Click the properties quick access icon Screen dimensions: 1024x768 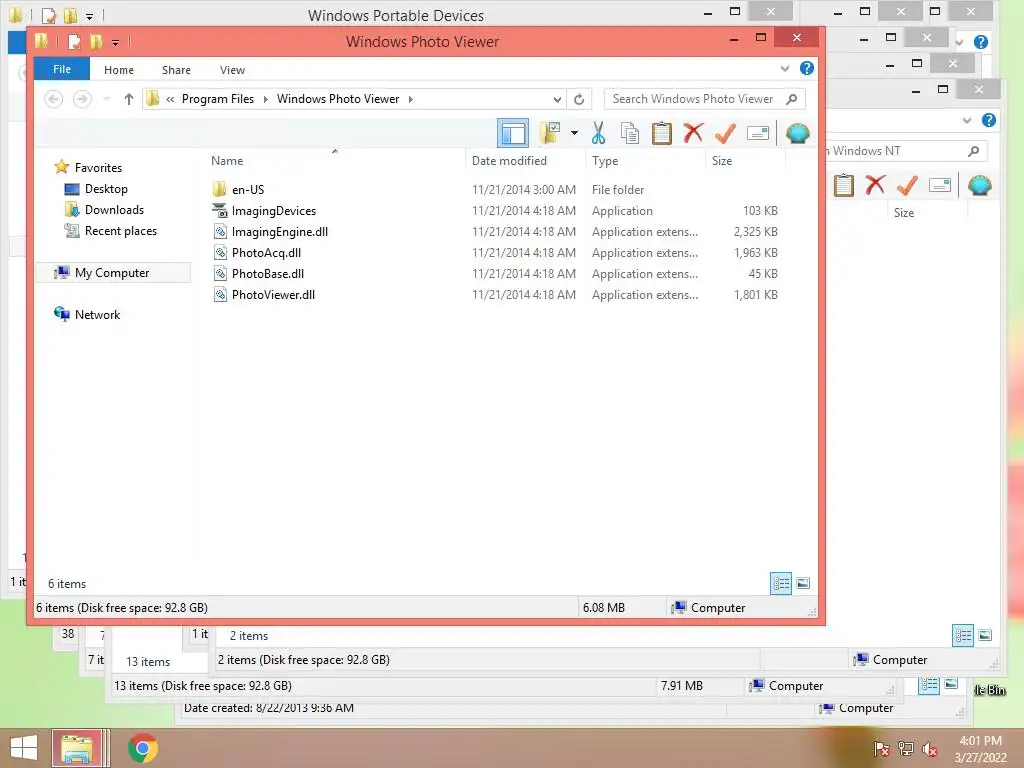point(74,42)
